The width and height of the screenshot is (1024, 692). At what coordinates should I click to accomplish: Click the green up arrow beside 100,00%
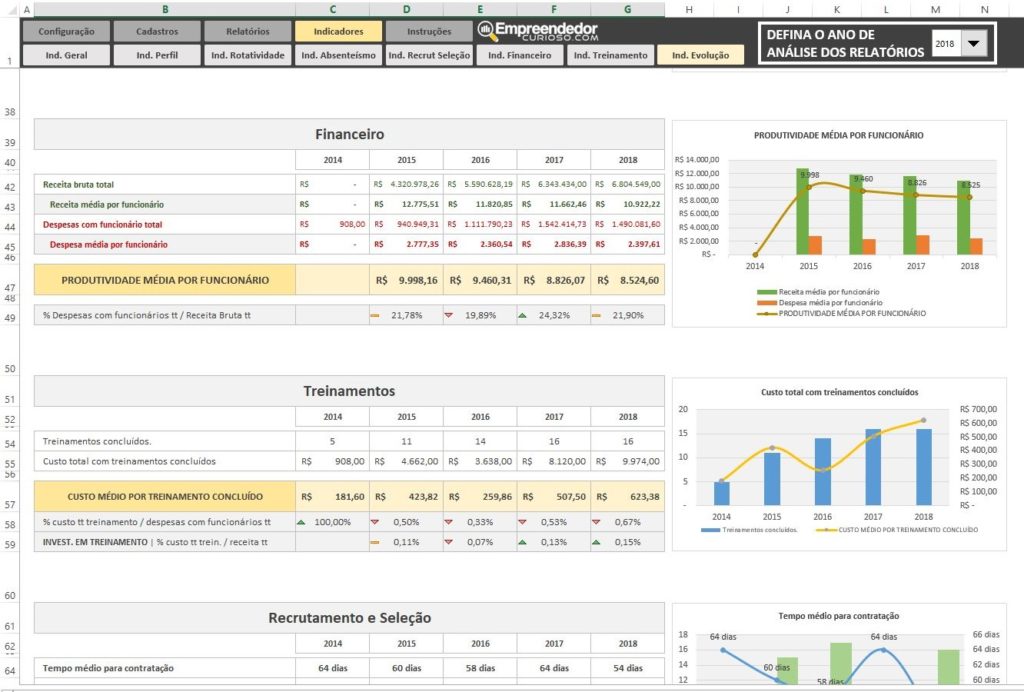point(302,522)
